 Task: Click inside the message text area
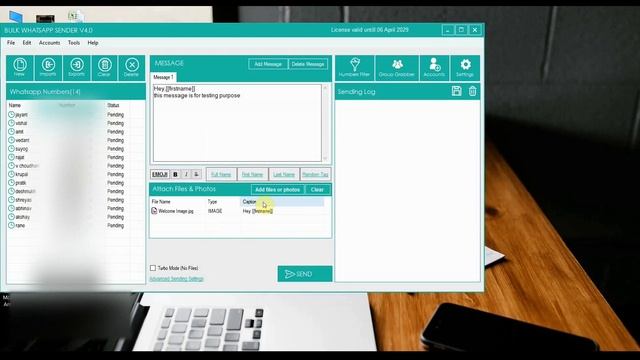pyautogui.click(x=237, y=123)
